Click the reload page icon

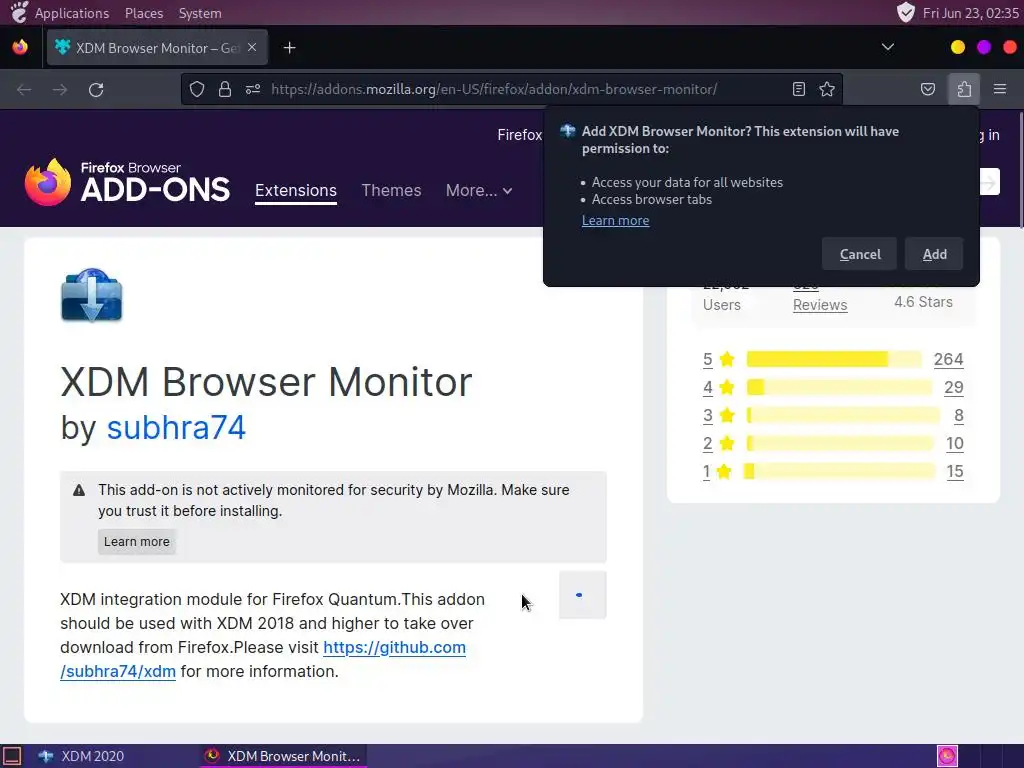pyautogui.click(x=96, y=89)
